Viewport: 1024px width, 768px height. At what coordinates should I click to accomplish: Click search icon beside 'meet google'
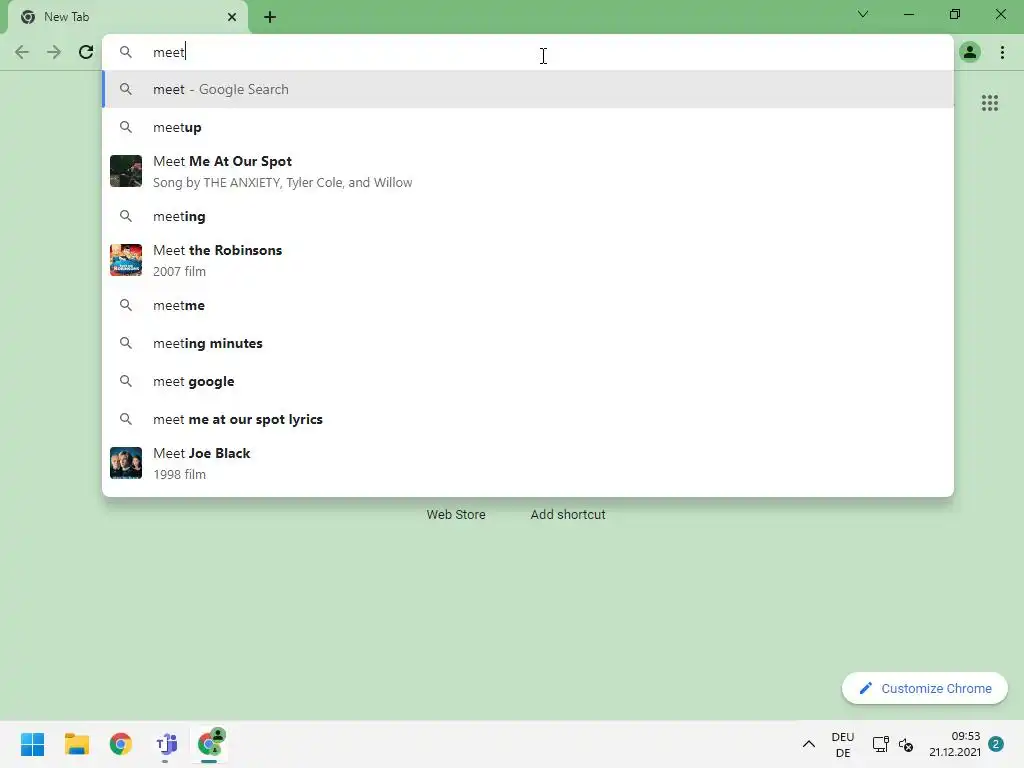(x=126, y=381)
